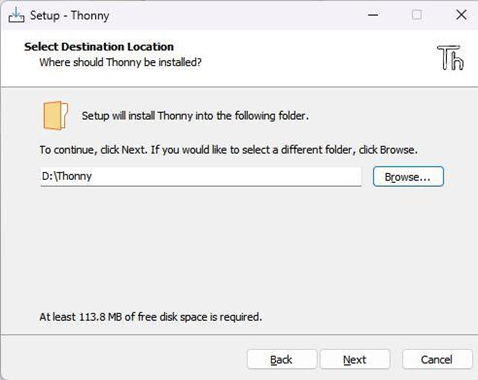Click the "To continue, click Next" instruction
The image size is (478, 380).
click(228, 150)
